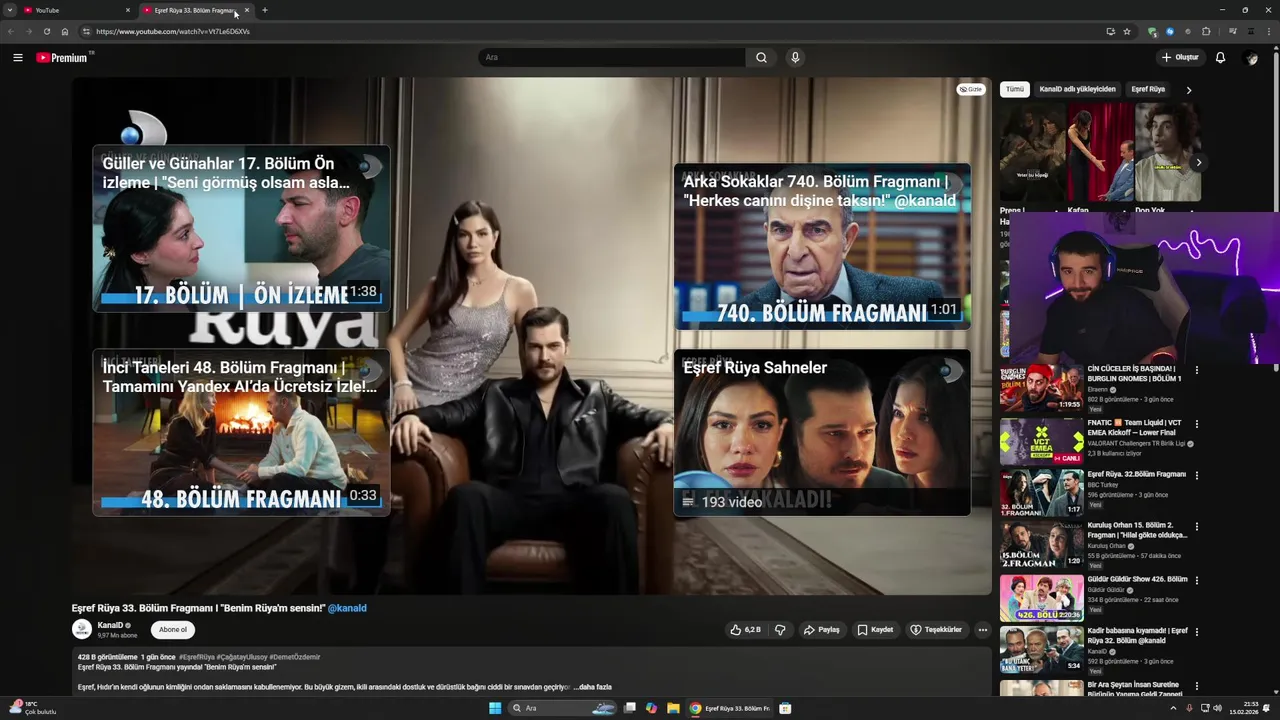Hide end screen cards with Gizle
This screenshot has height=720, width=1280.
click(971, 89)
